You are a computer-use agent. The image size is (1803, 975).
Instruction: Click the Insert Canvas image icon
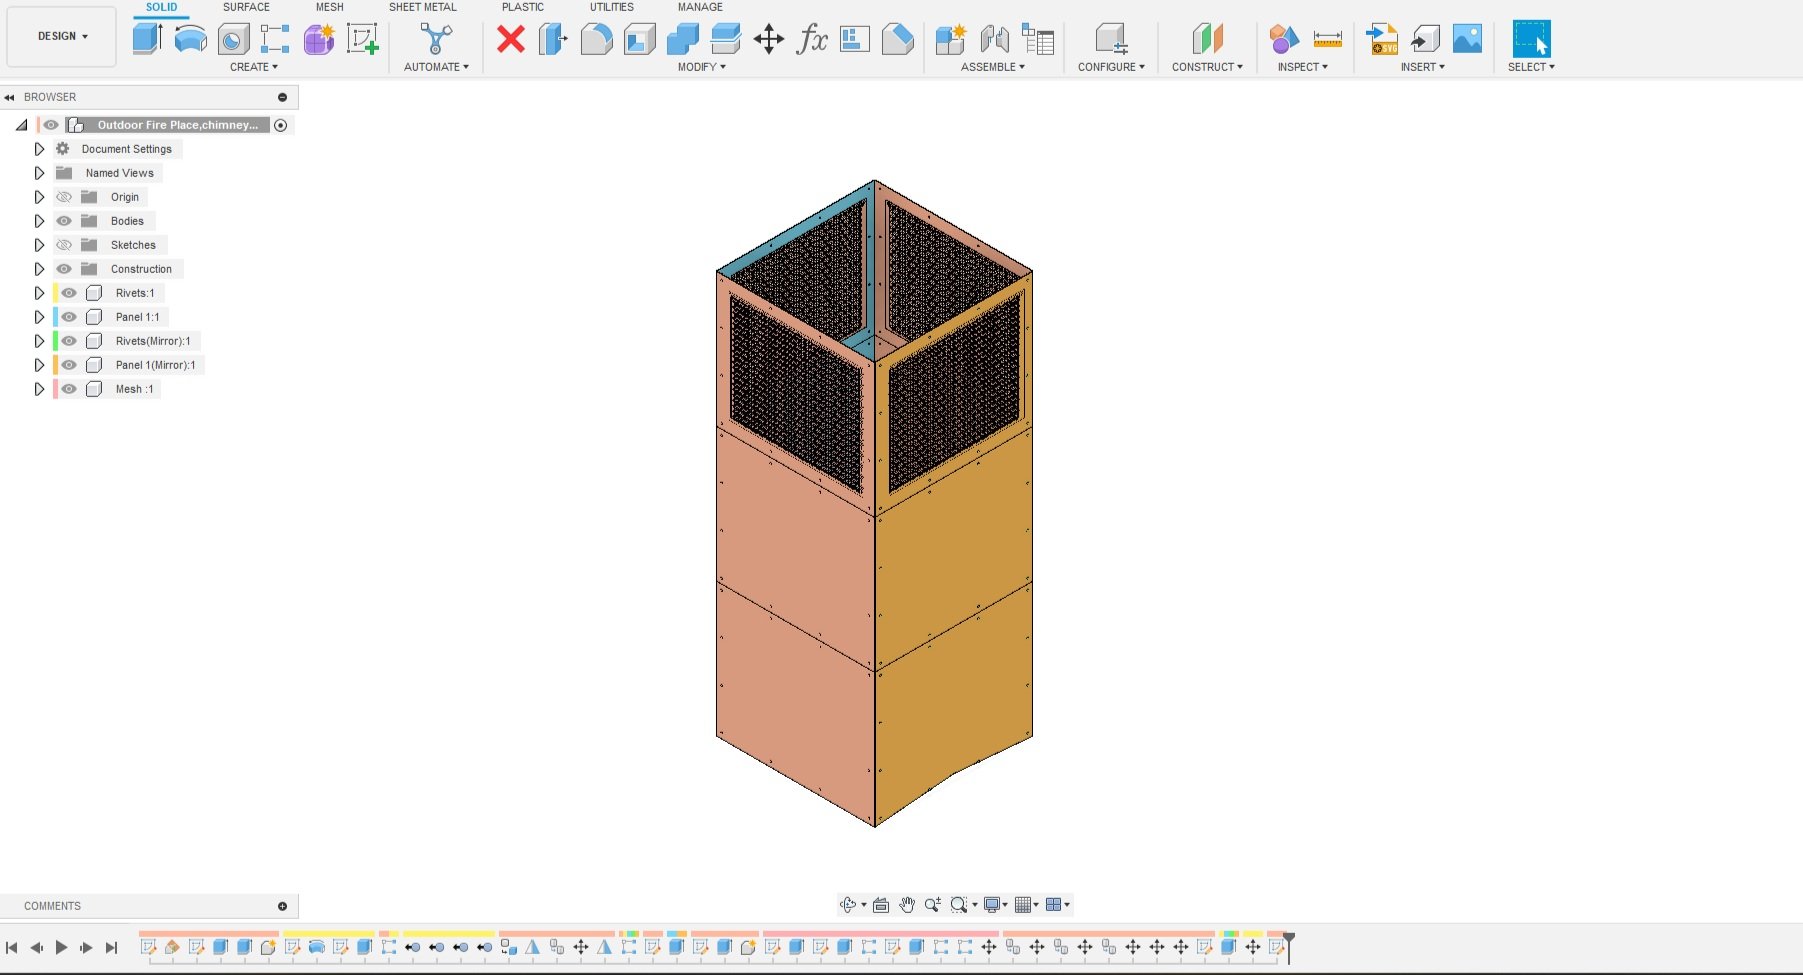pos(1467,39)
